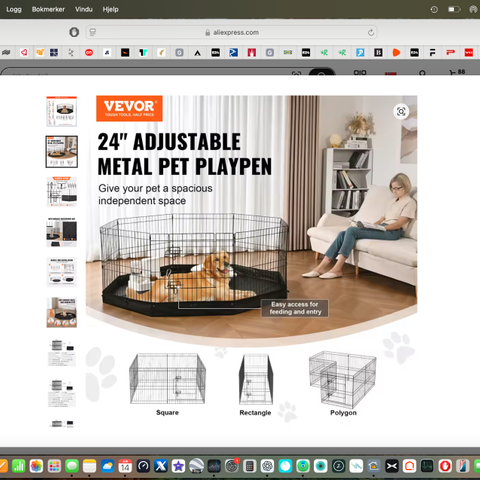This screenshot has height=480, width=480.
Task: Open the Logg menu
Action: pos(14,9)
